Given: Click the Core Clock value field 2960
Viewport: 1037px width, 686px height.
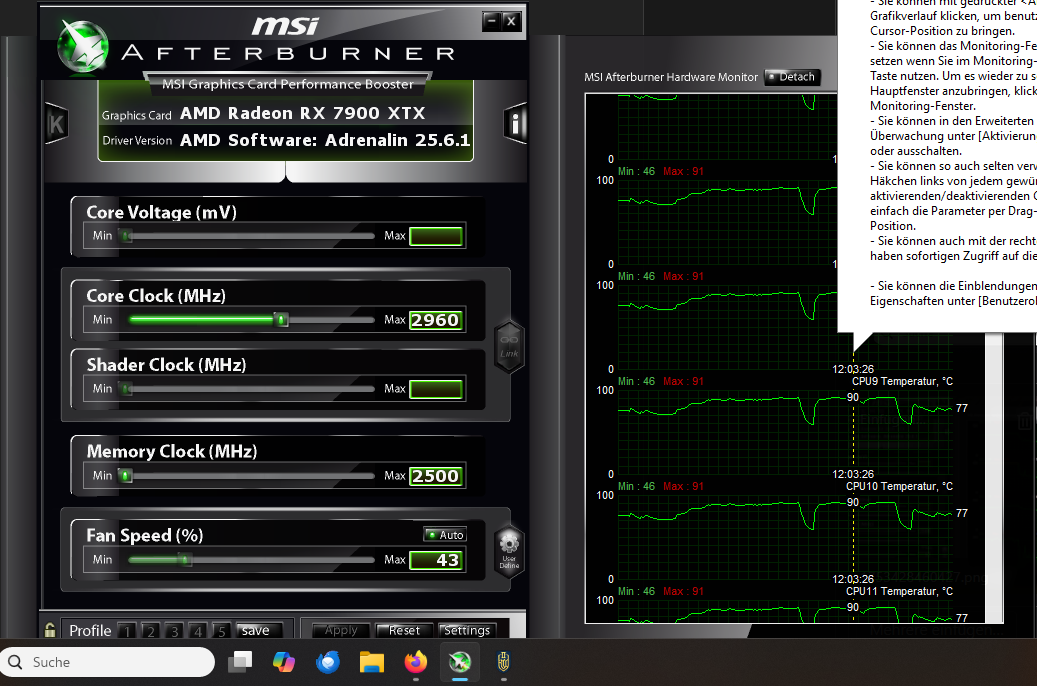Looking at the screenshot, I should pos(436,320).
